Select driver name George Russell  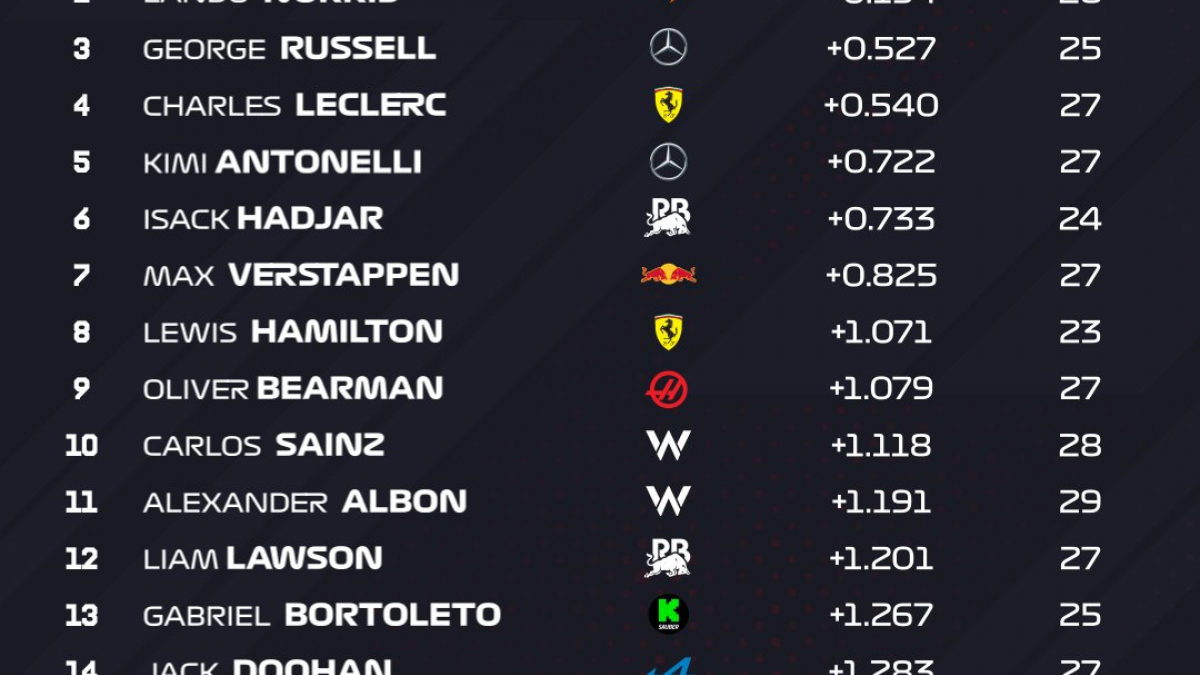point(289,48)
